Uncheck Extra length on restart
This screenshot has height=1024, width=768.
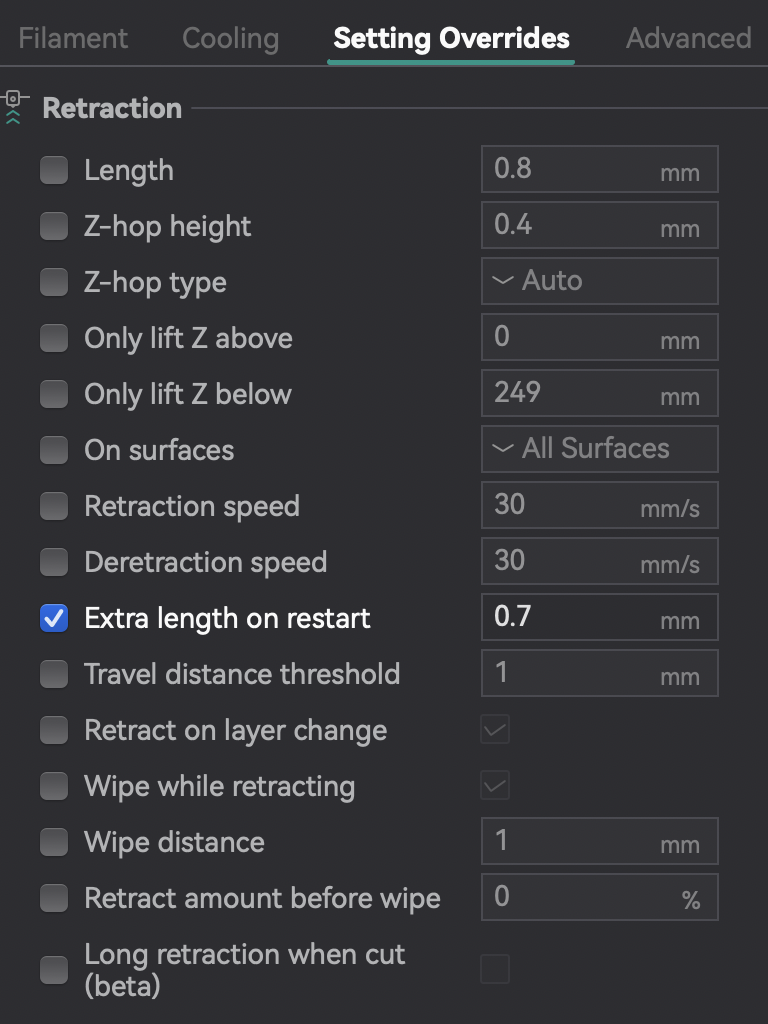click(54, 618)
